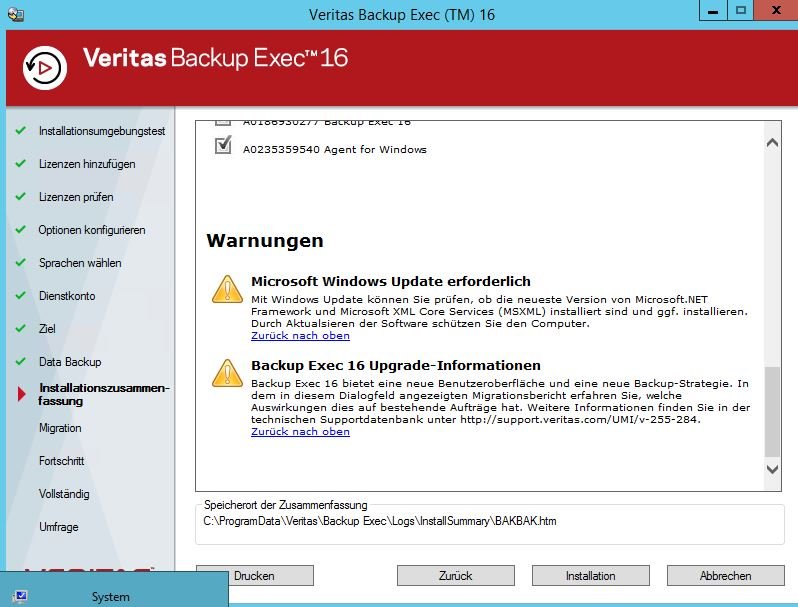Click the installer icon in the title bar

click(16, 14)
